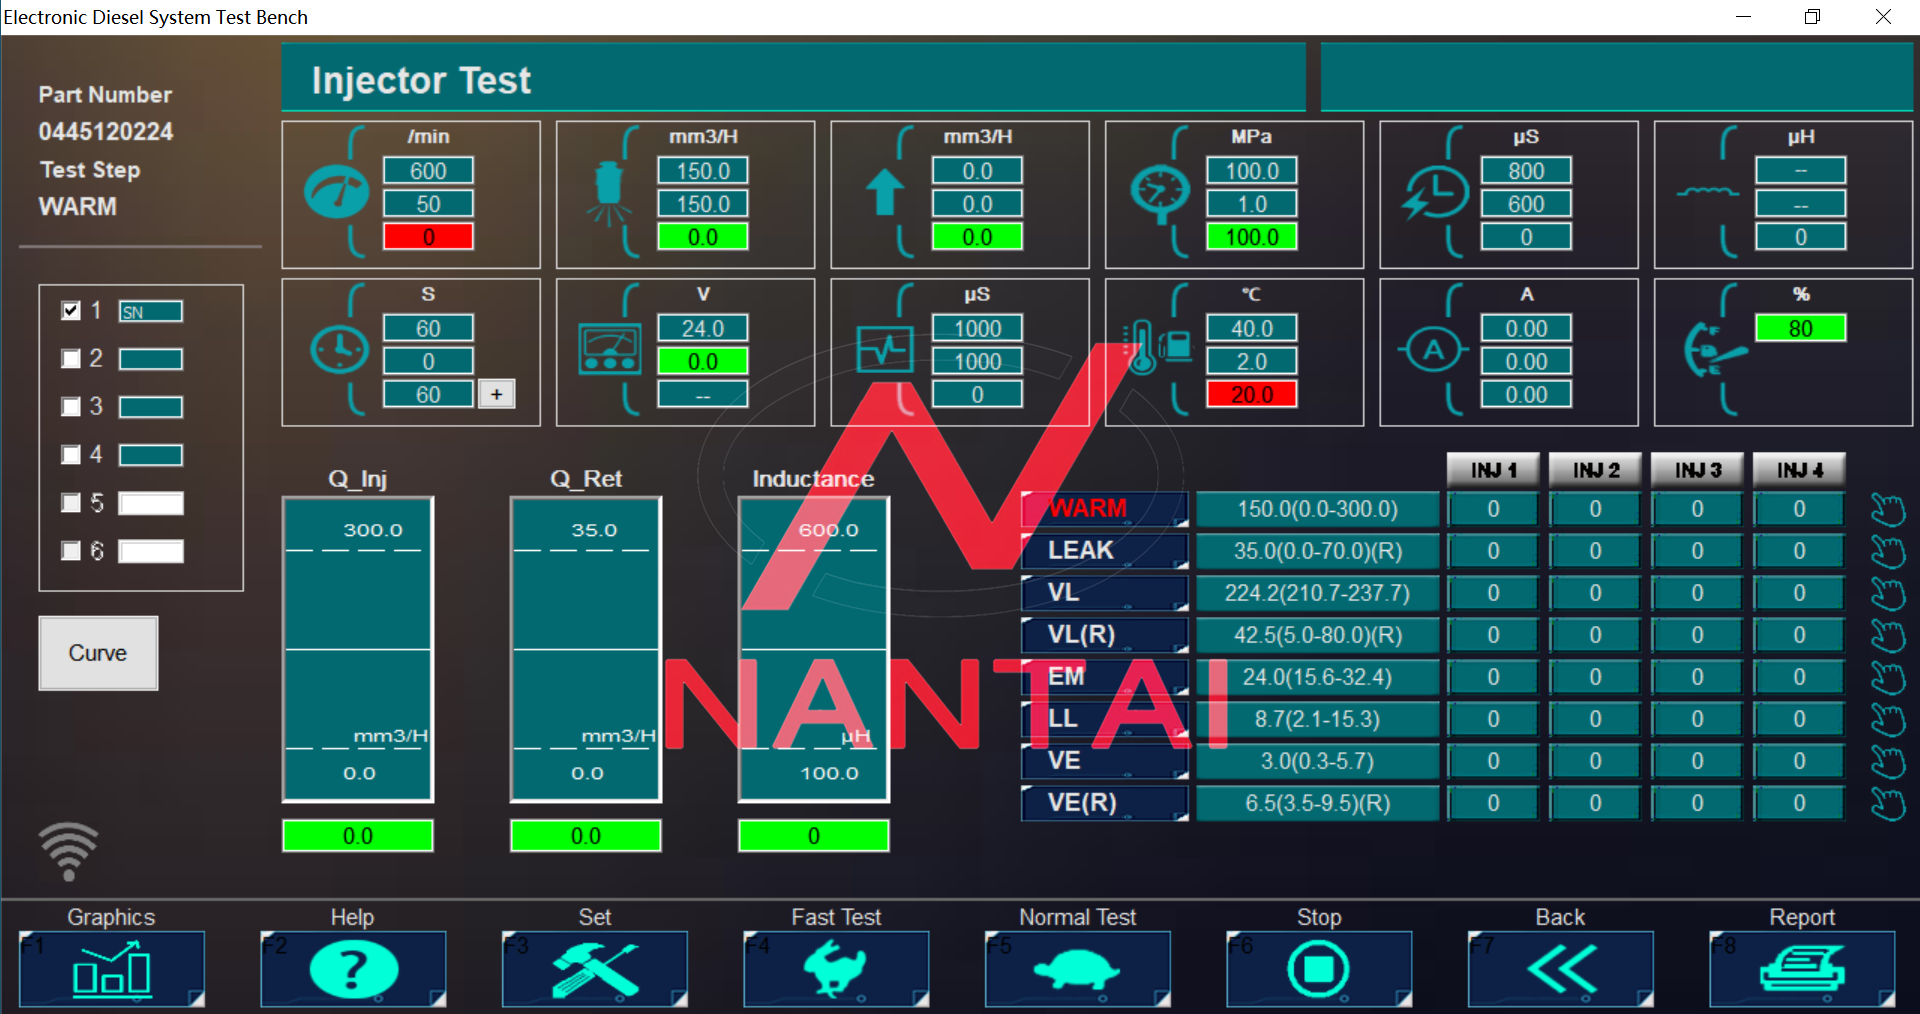Click the SN field for channel 1
The image size is (1920, 1014).
point(151,312)
